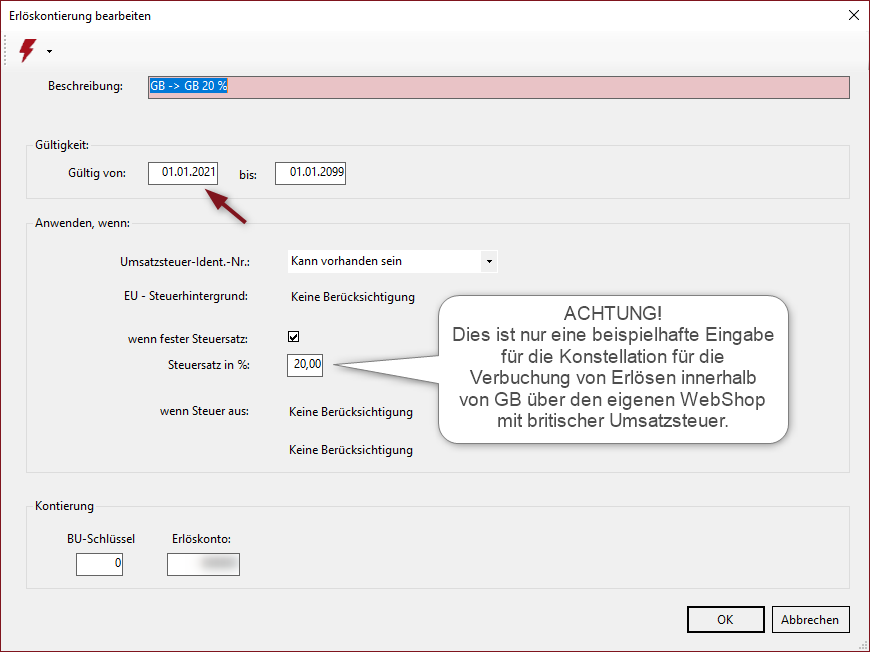The width and height of the screenshot is (870, 652).
Task: Click the ACHTUNG callout note
Action: pos(613,368)
